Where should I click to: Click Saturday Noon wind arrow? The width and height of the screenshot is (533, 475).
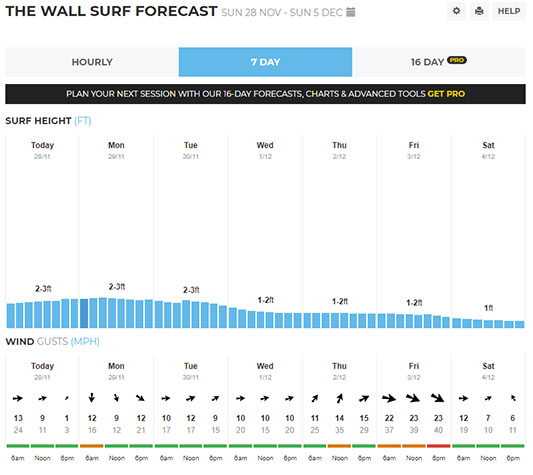pos(488,398)
